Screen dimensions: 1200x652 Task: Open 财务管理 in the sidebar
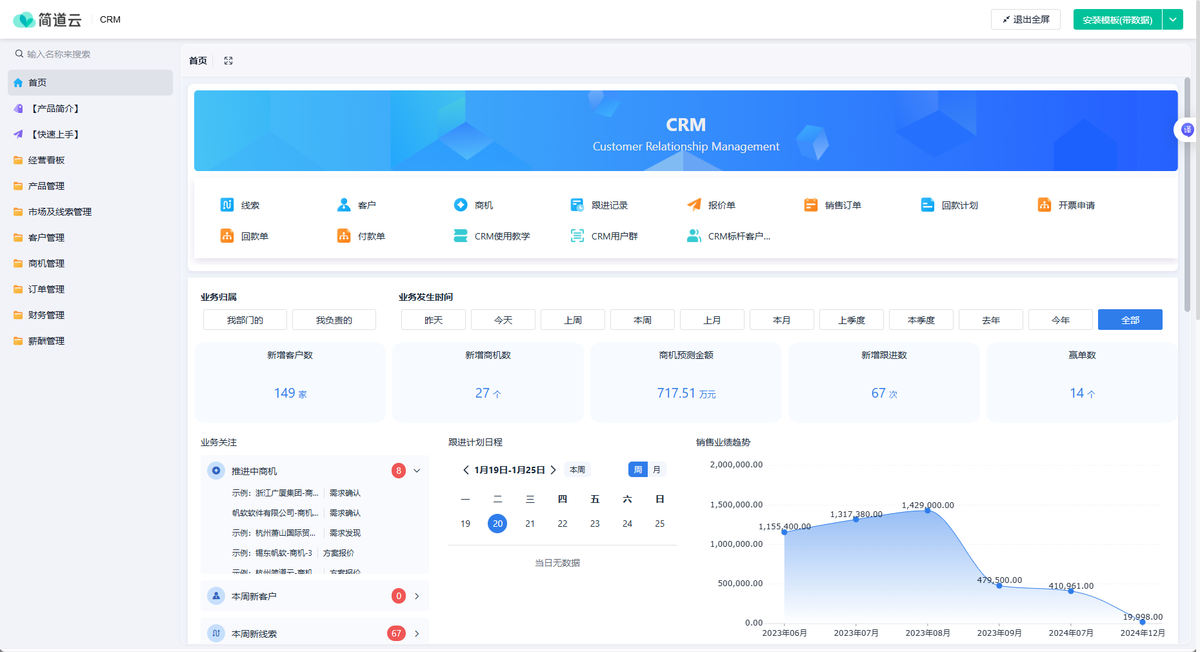pos(90,315)
